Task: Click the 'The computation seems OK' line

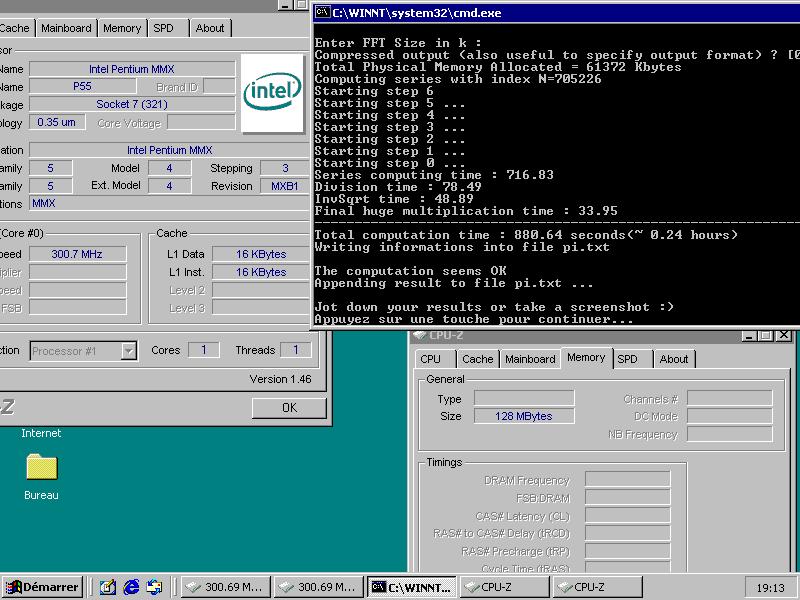Action: click(x=411, y=271)
